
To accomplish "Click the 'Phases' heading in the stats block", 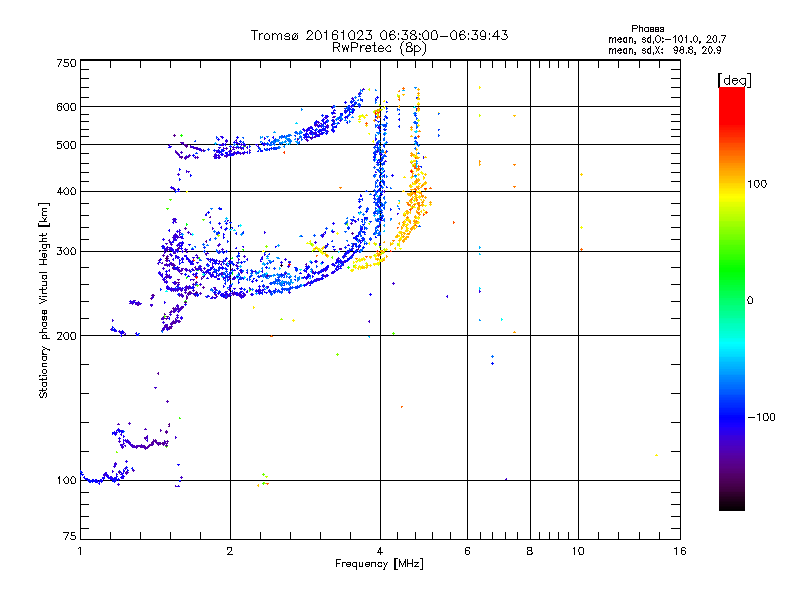I will click(x=647, y=29).
